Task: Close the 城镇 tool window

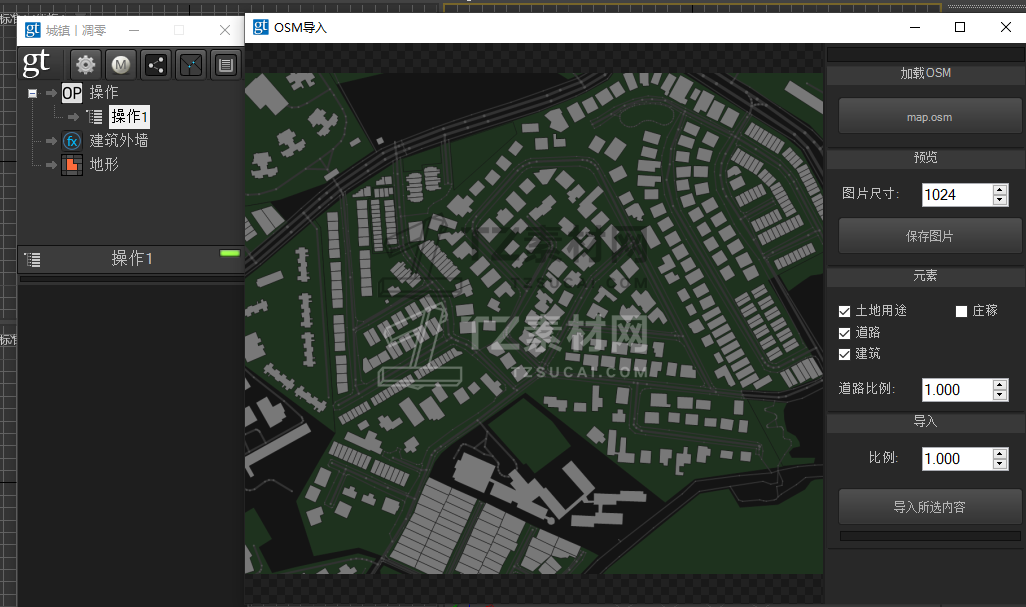Action: click(x=225, y=30)
